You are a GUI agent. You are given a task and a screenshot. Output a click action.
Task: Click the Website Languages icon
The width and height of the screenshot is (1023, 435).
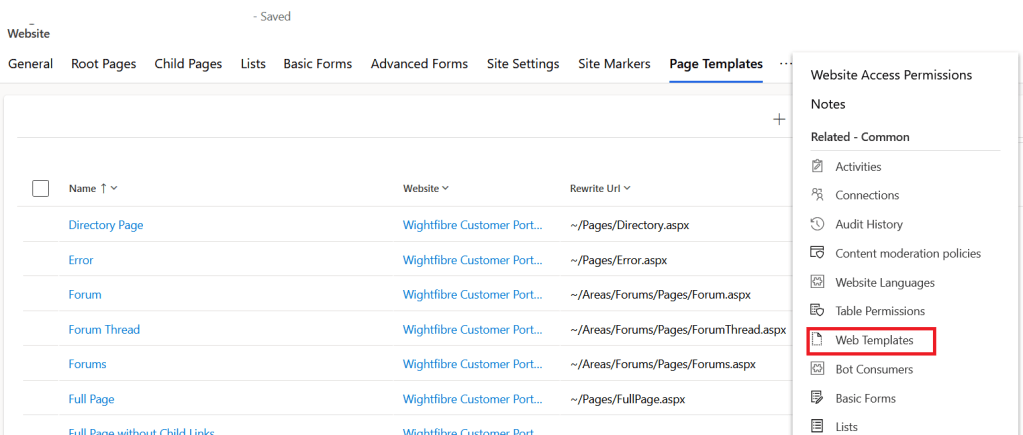817,282
